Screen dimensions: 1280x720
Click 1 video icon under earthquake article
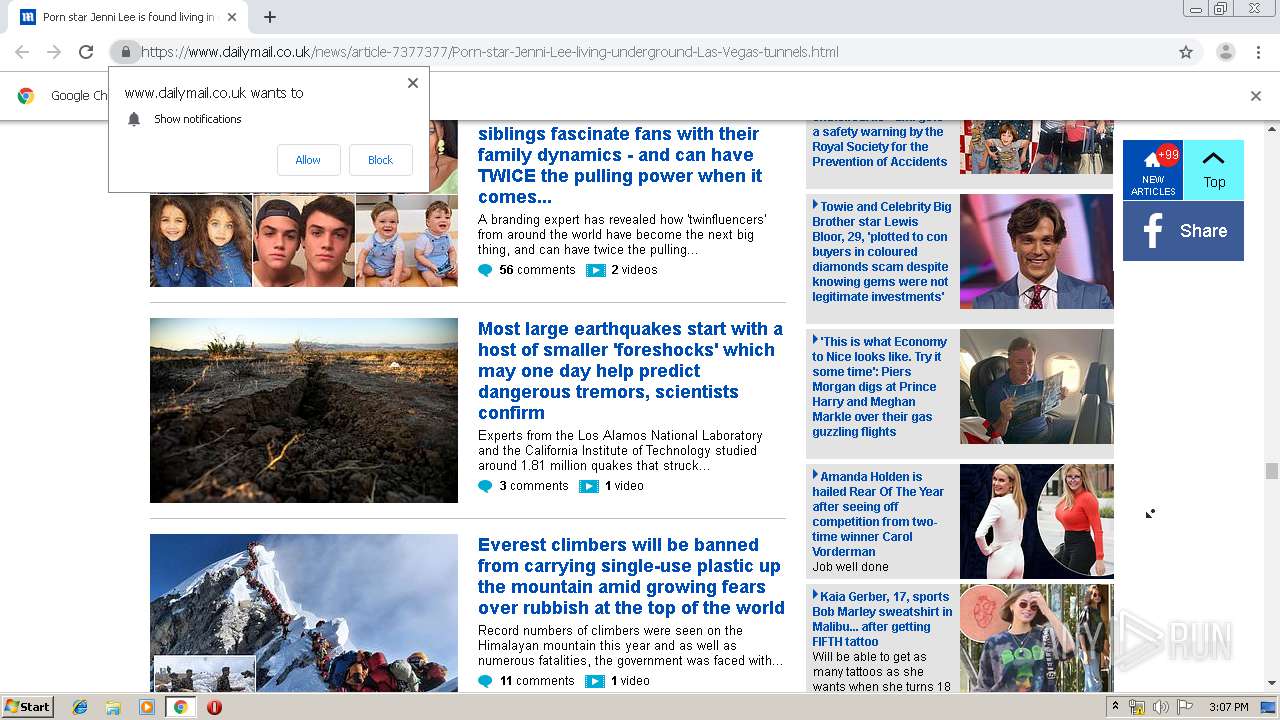589,487
